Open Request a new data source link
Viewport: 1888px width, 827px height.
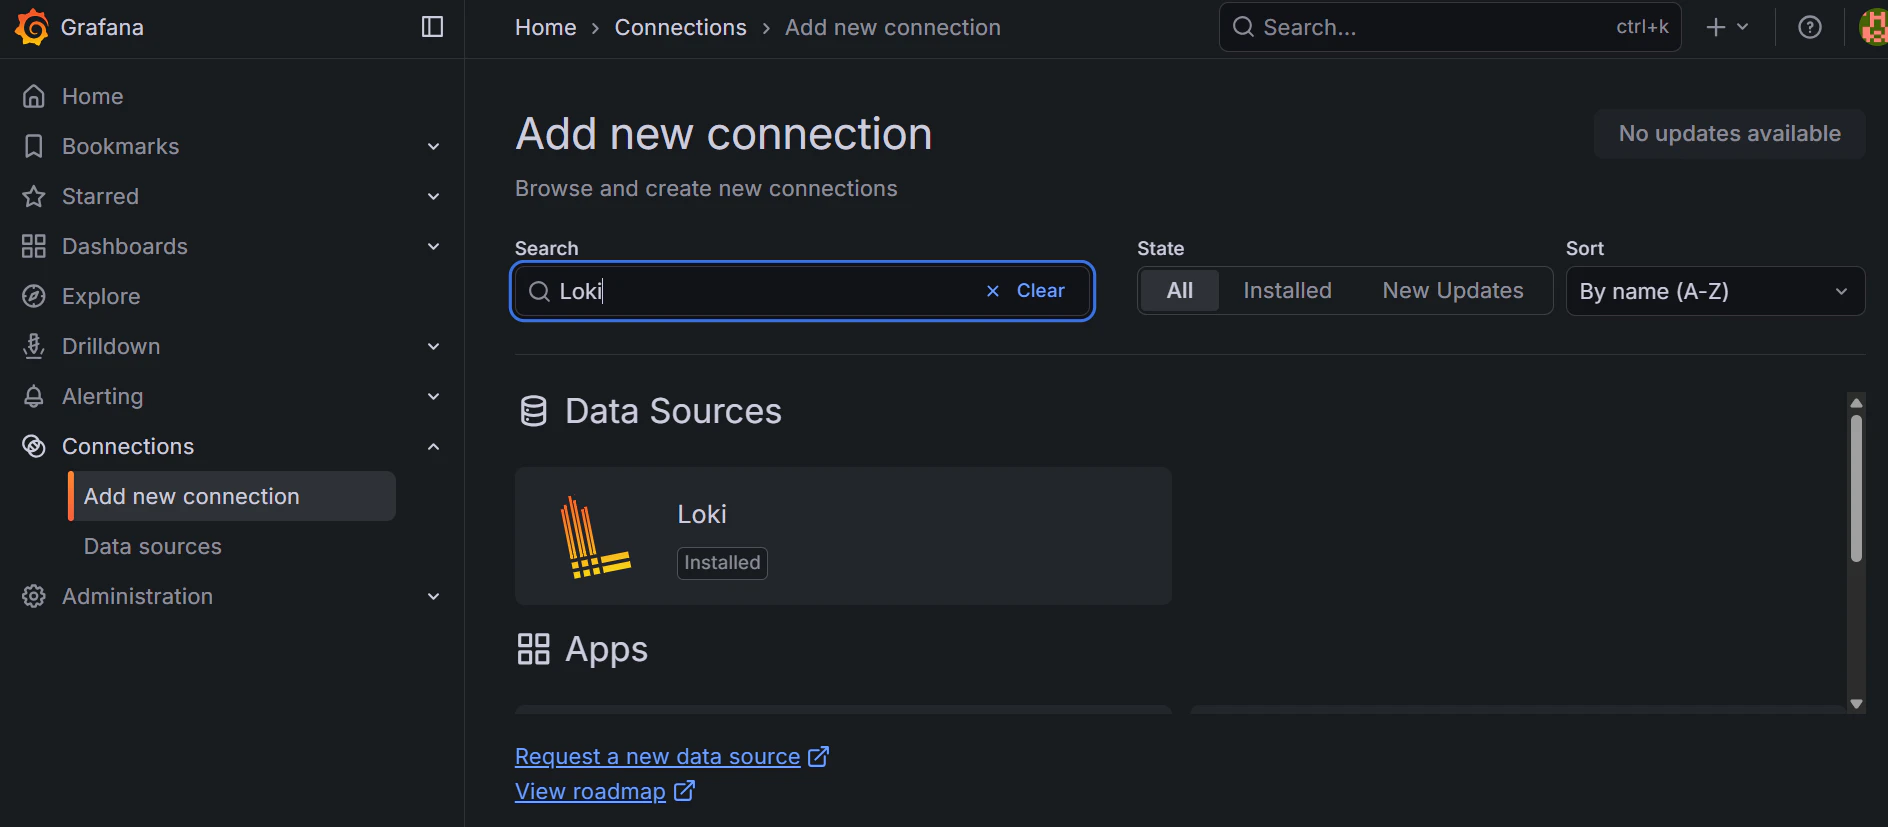click(x=657, y=757)
